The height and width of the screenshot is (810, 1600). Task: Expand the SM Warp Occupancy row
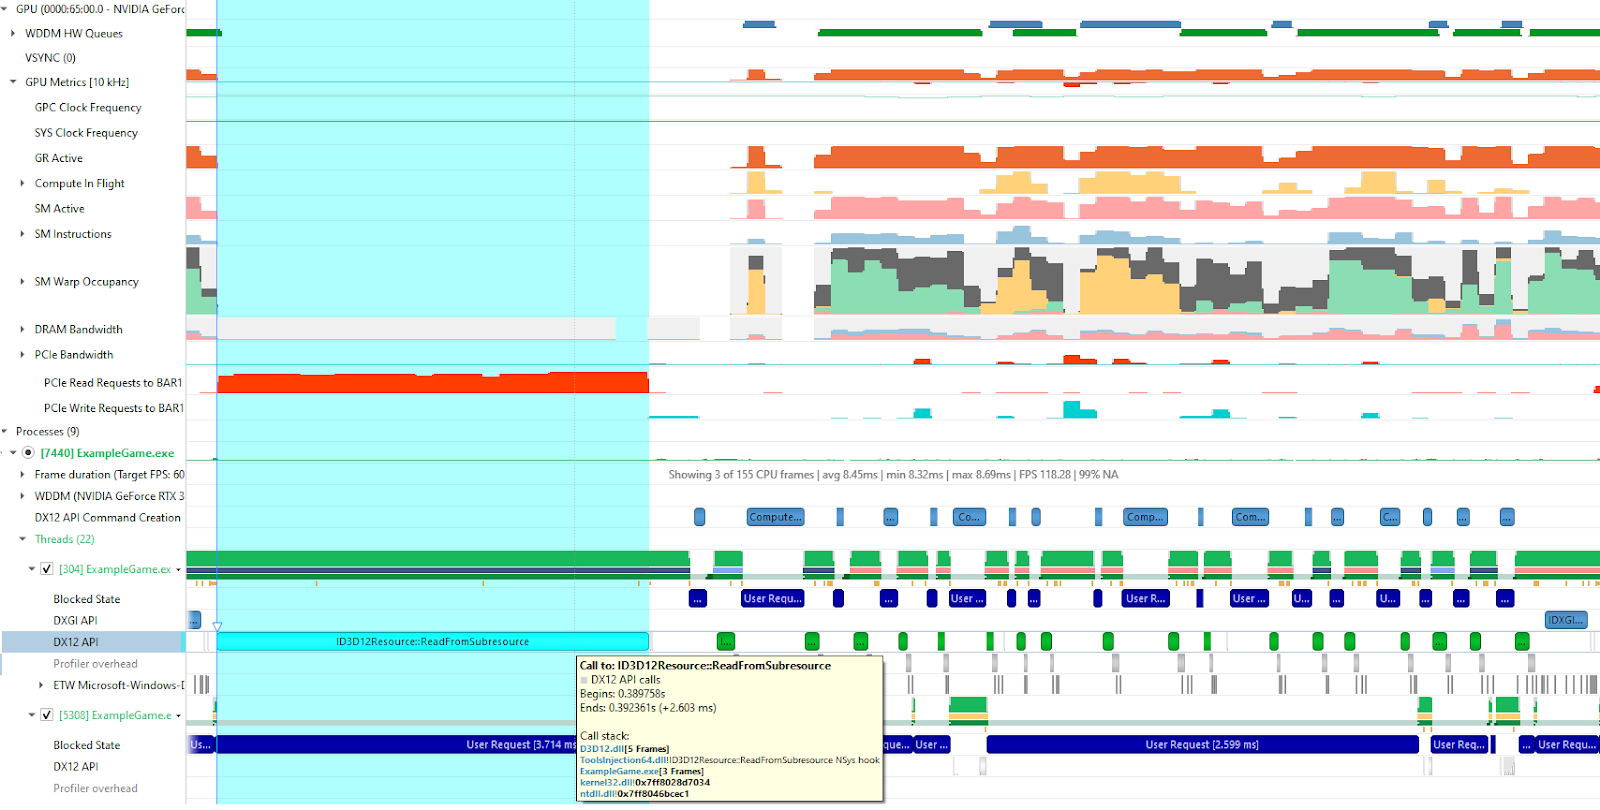point(22,282)
